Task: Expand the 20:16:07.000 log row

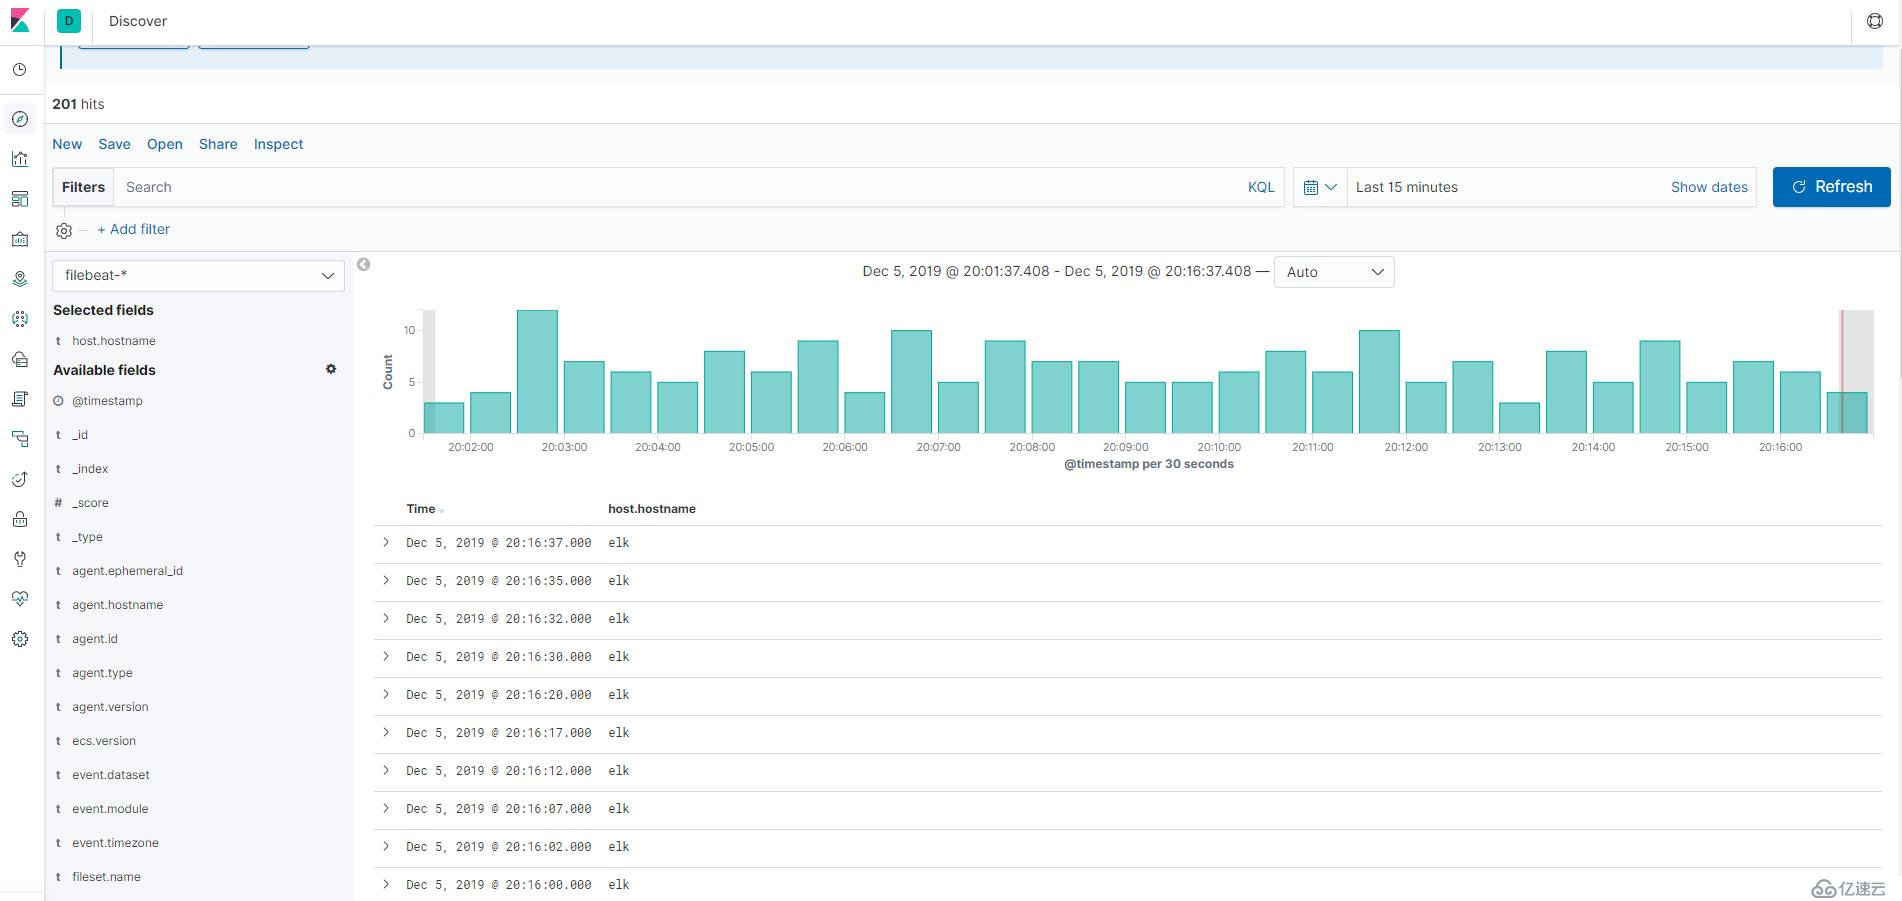Action: 386,809
